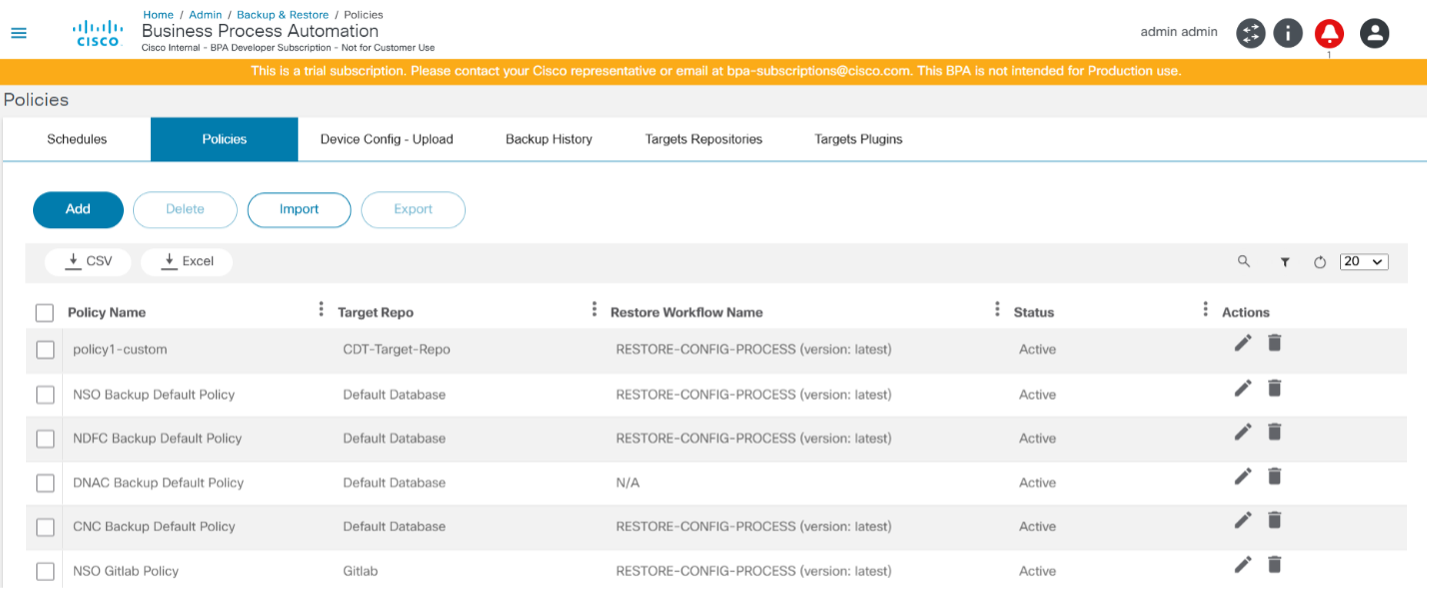Download the policies as CSV

click(89, 261)
